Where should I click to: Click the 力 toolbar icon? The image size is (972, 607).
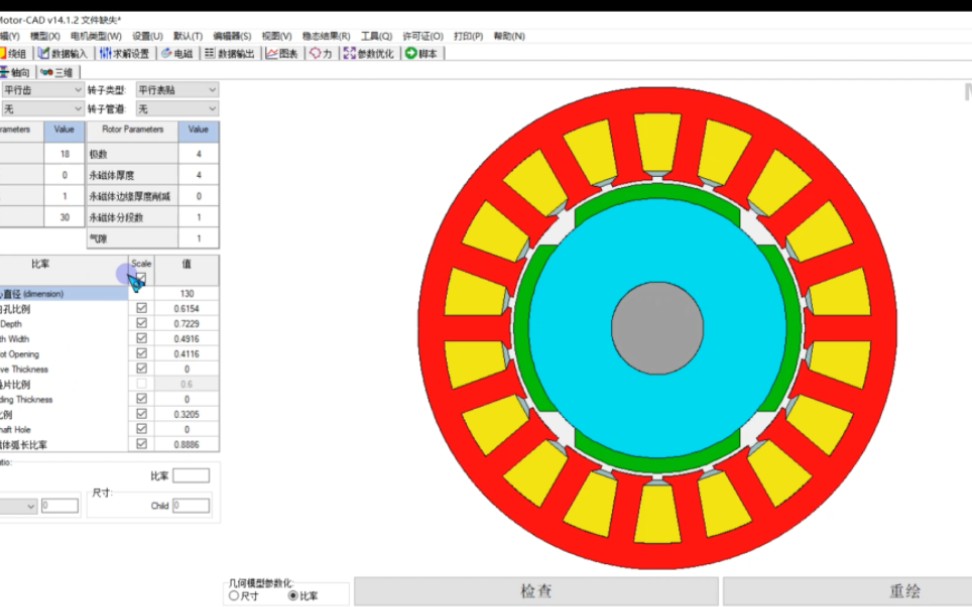pos(322,53)
